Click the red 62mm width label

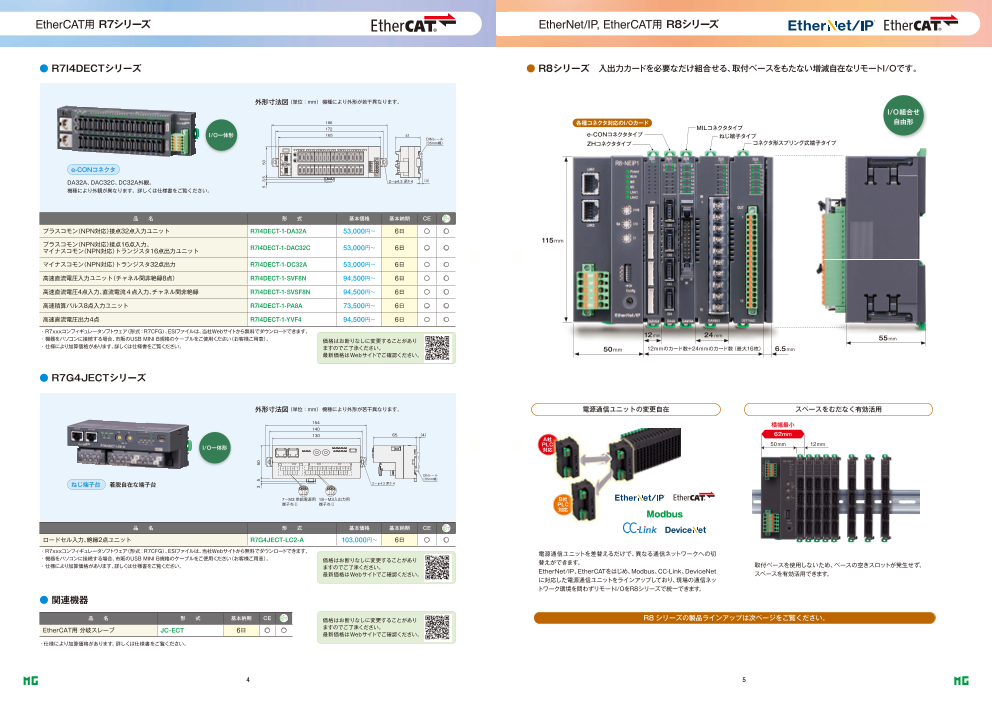(783, 434)
